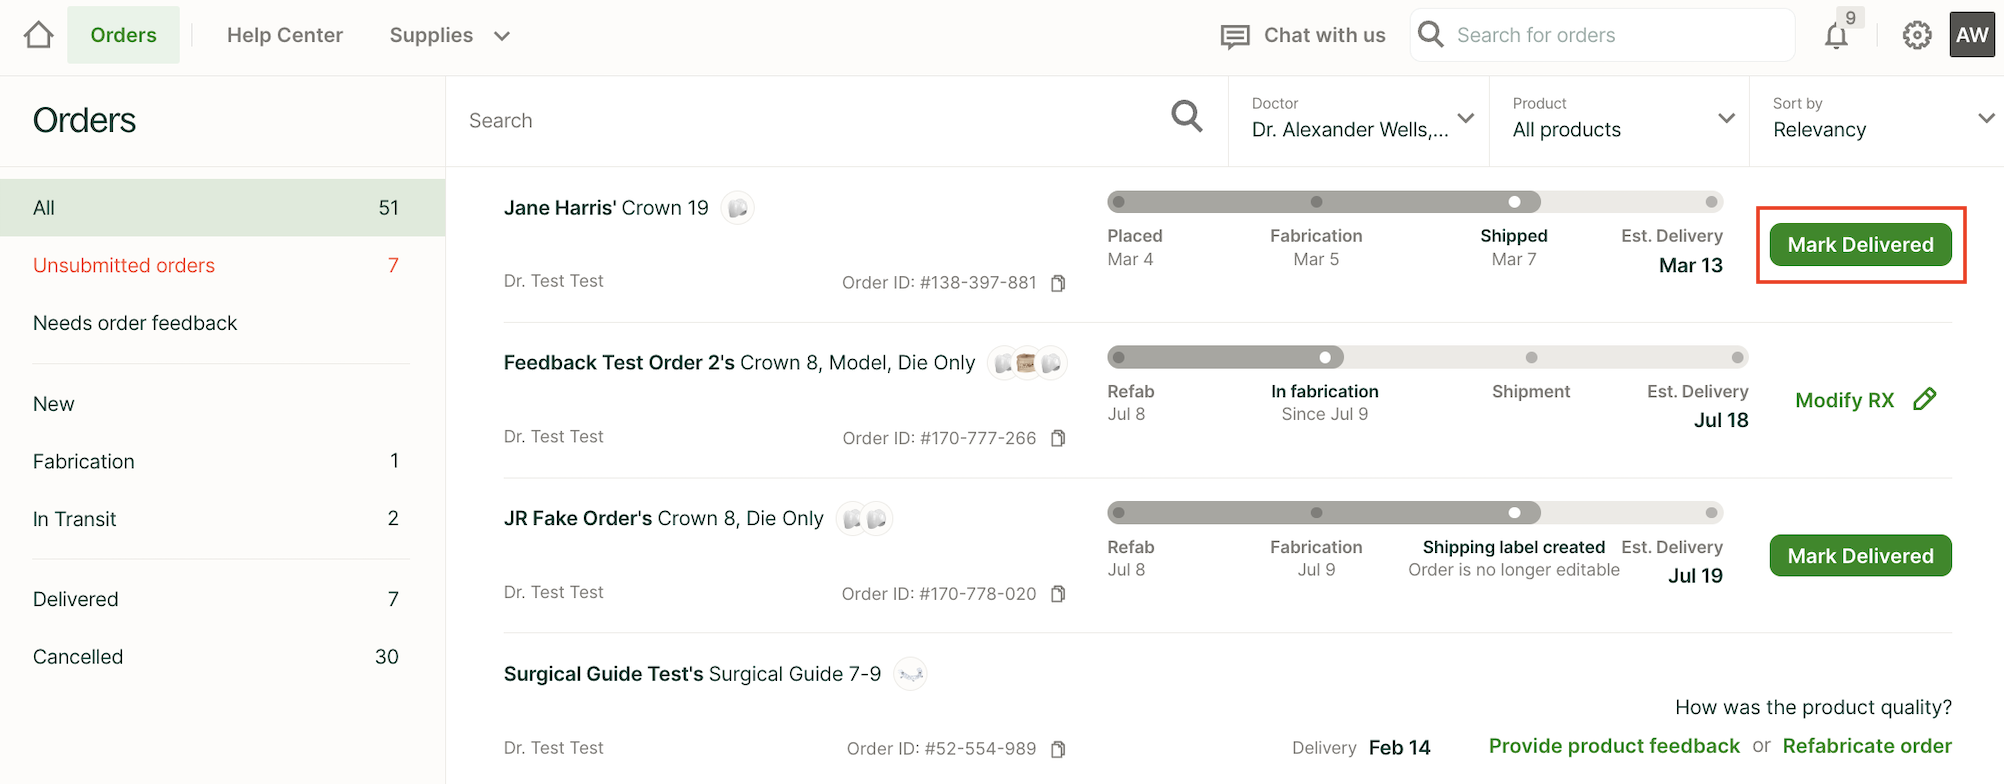Image resolution: width=2004 pixels, height=784 pixels.
Task: Copy order ID #170-777-266
Action: coord(1058,438)
